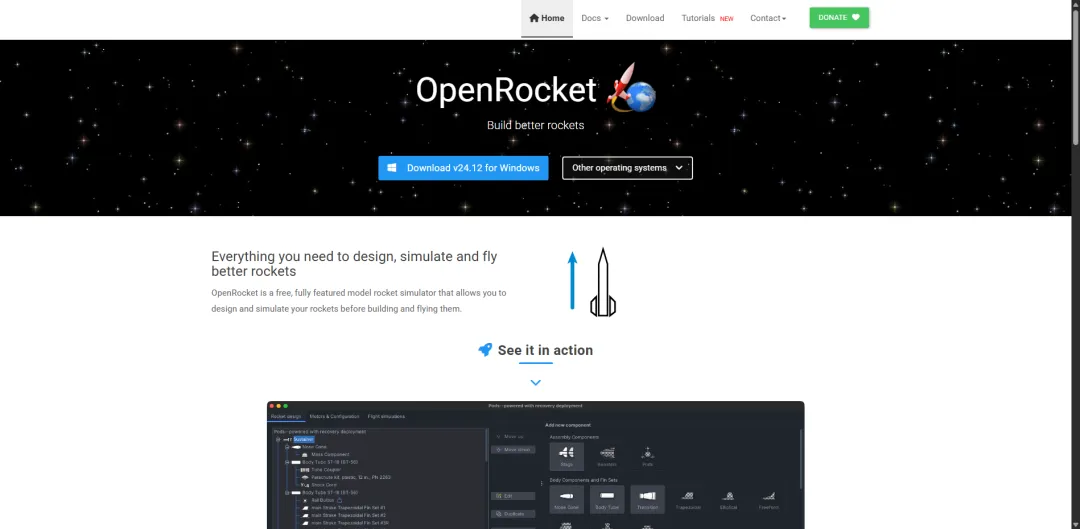Image resolution: width=1080 pixels, height=529 pixels.
Task: Open the Other operating systems dropdown
Action: pyautogui.click(x=627, y=168)
